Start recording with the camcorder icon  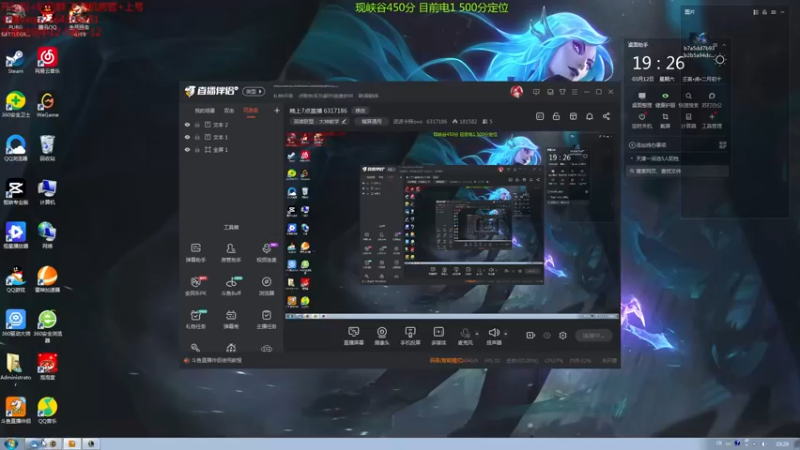[530, 335]
